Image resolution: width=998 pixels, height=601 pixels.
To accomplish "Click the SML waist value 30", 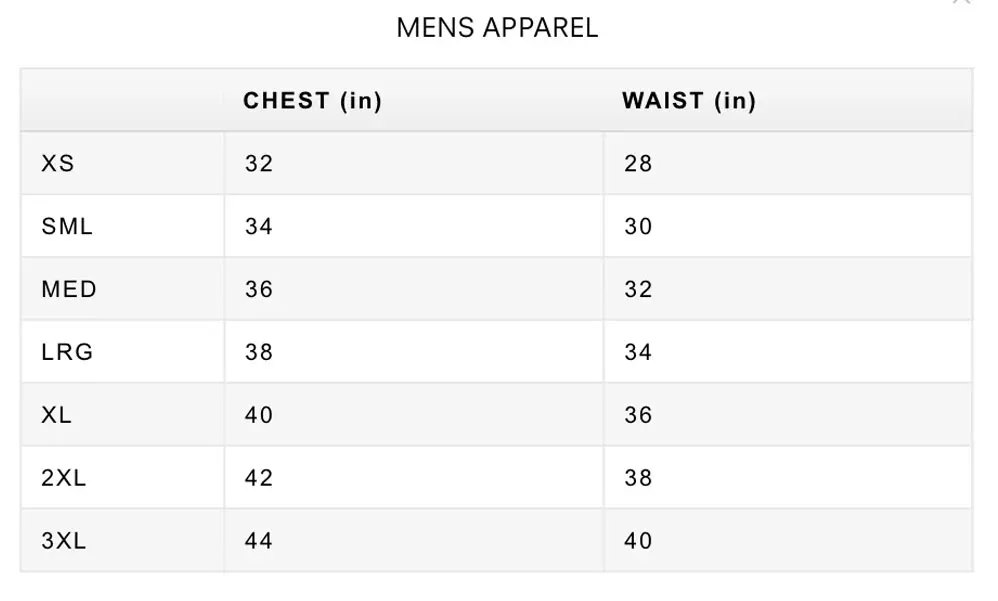I will 638,227.
